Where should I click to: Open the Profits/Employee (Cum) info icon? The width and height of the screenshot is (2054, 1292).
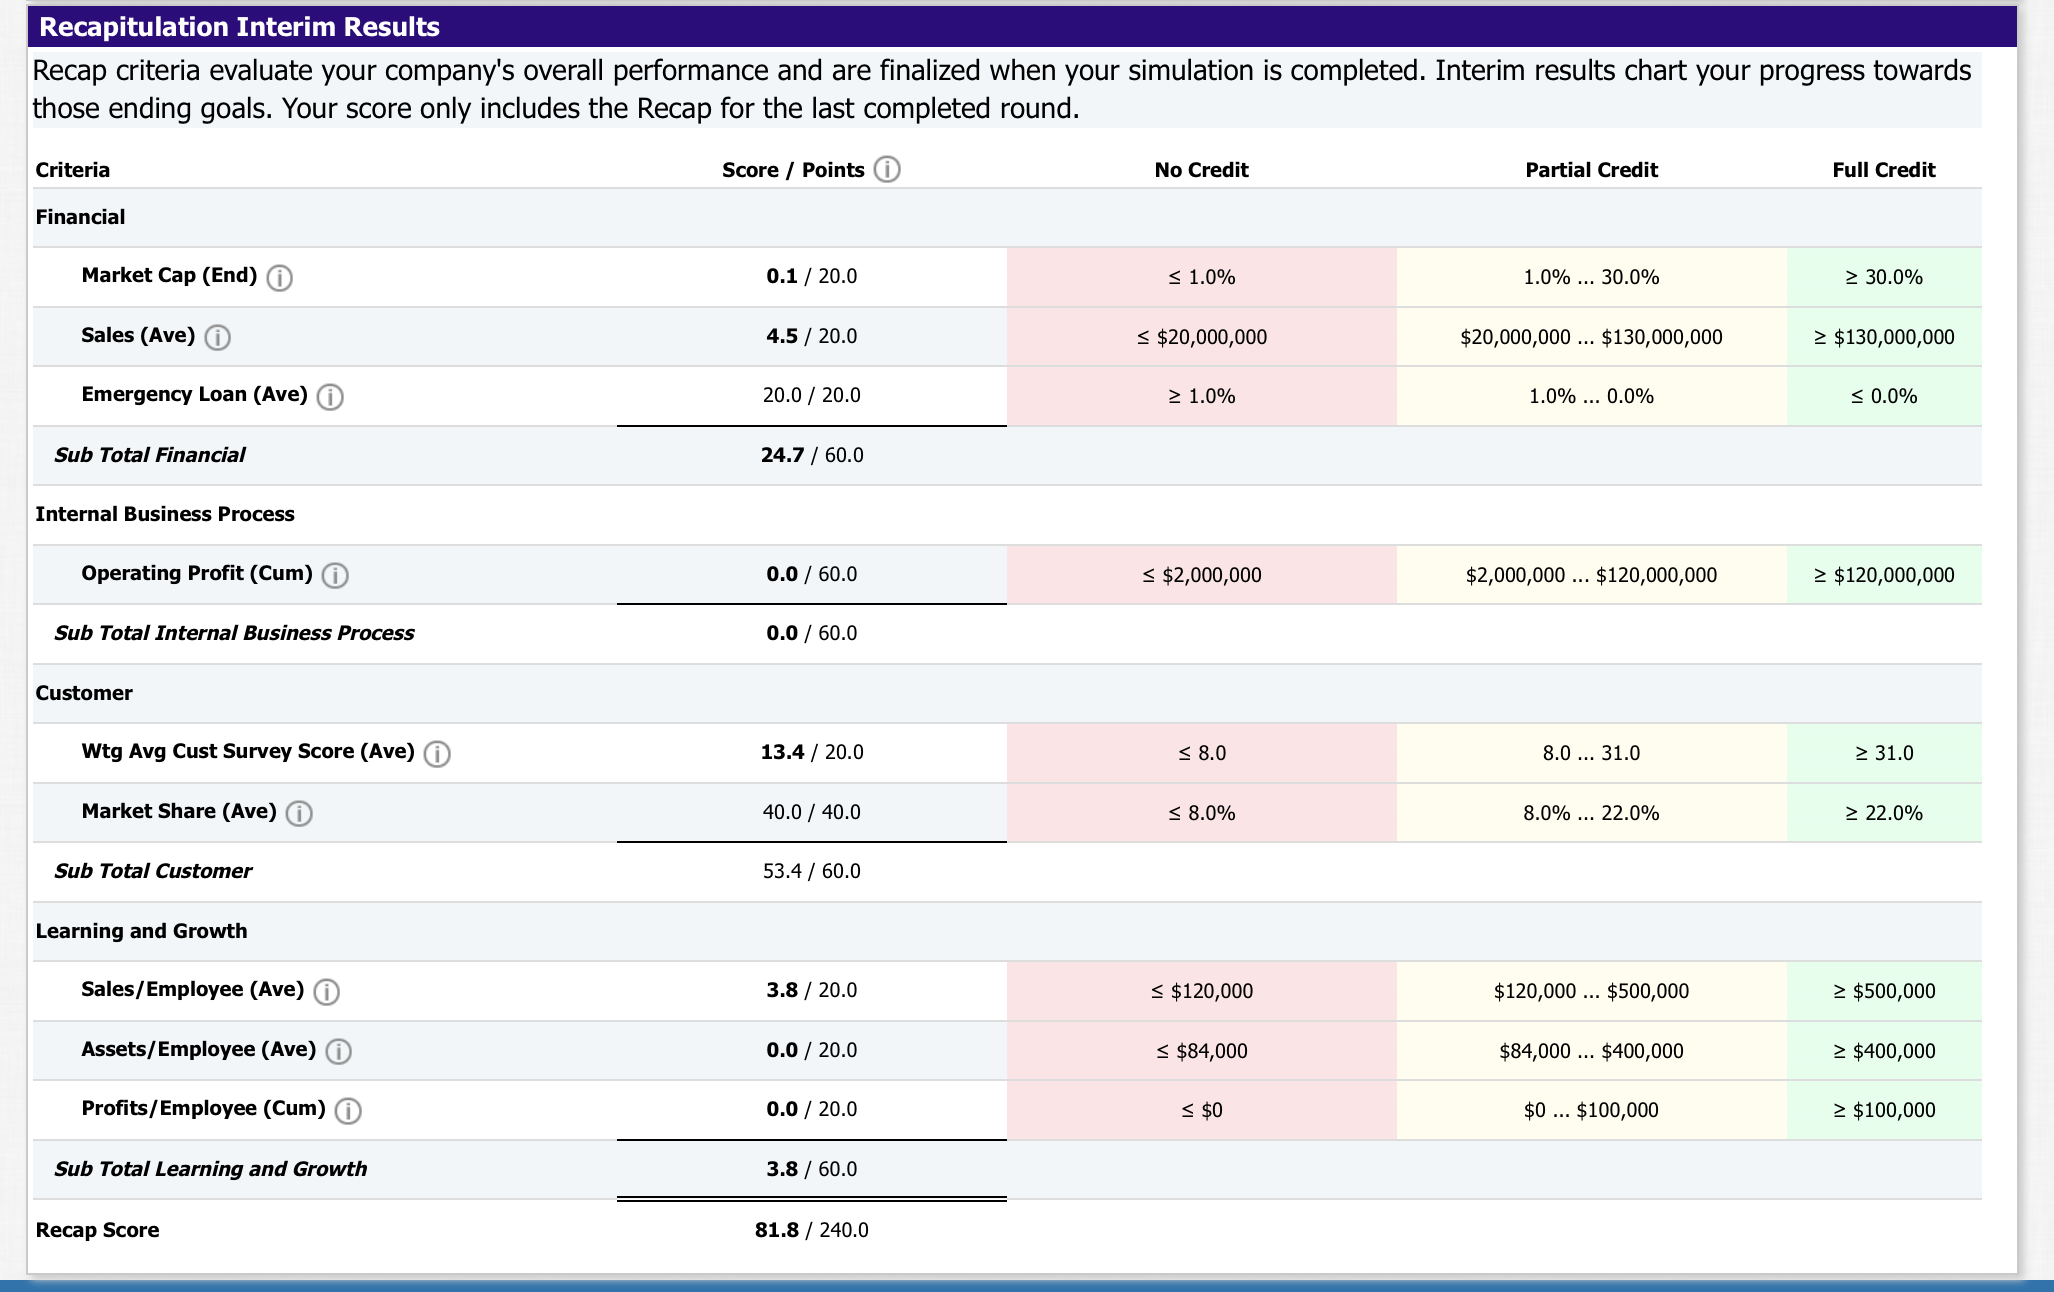tap(347, 1111)
